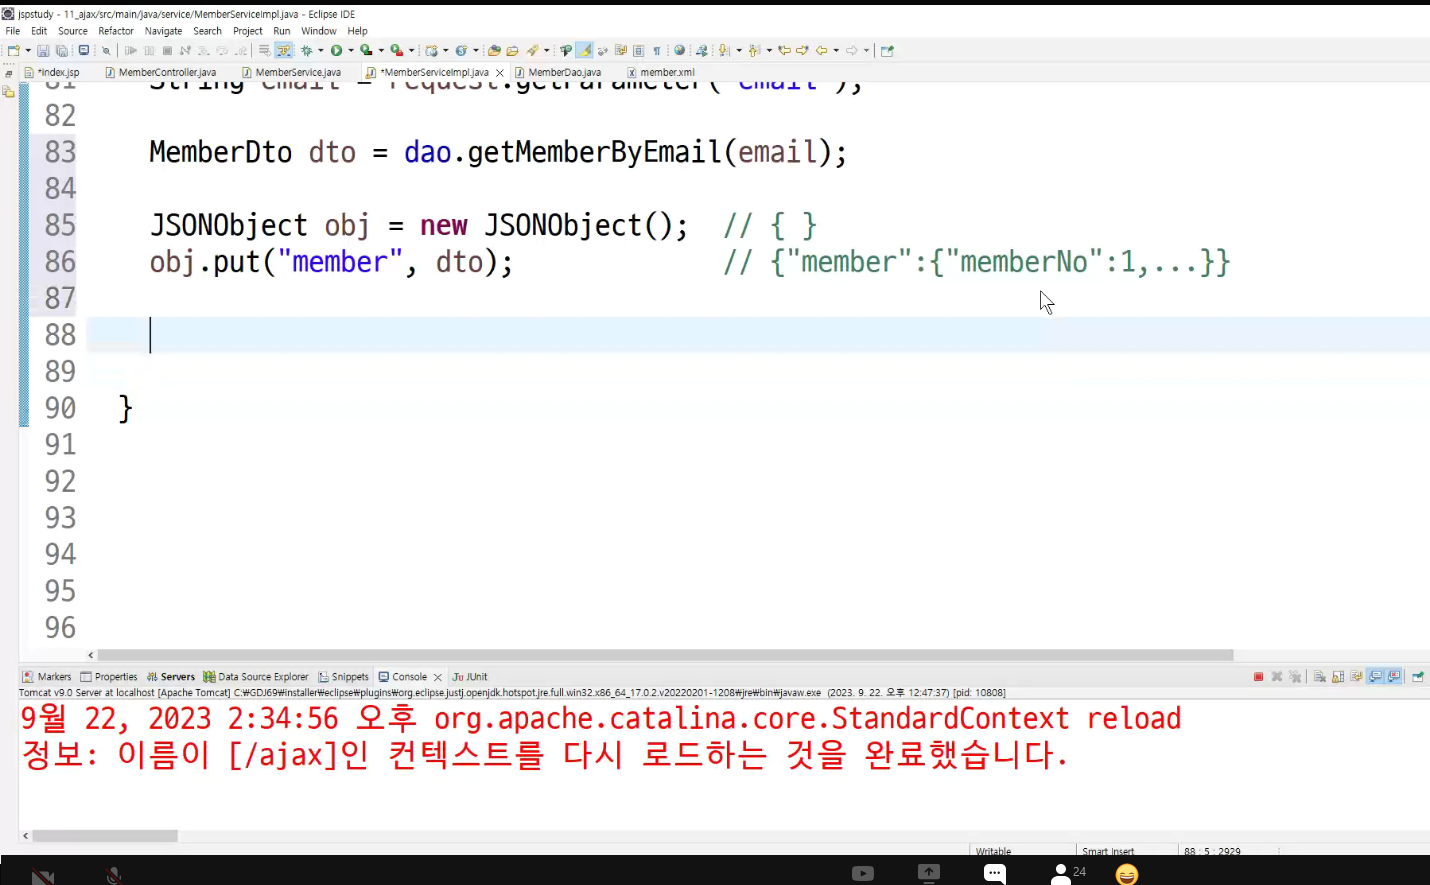Viewport: 1430px width, 885px height.
Task: Open the Servers view tab
Action: [x=171, y=677]
